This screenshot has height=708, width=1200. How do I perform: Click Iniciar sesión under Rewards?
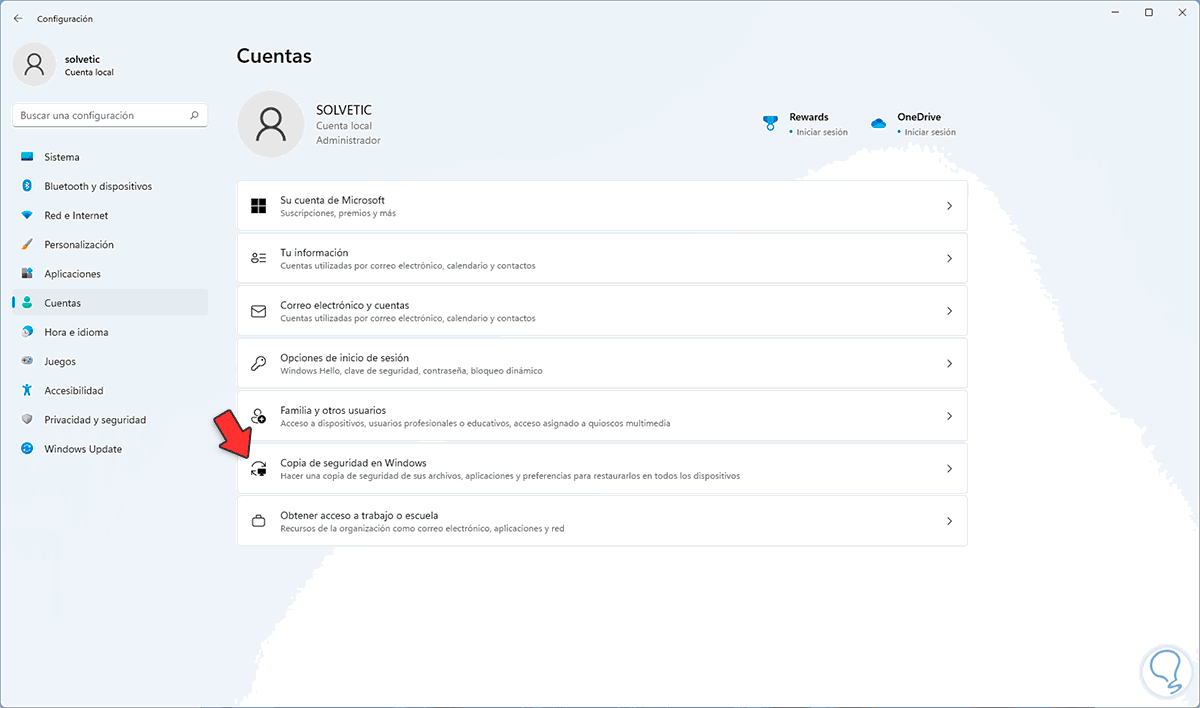pos(822,132)
